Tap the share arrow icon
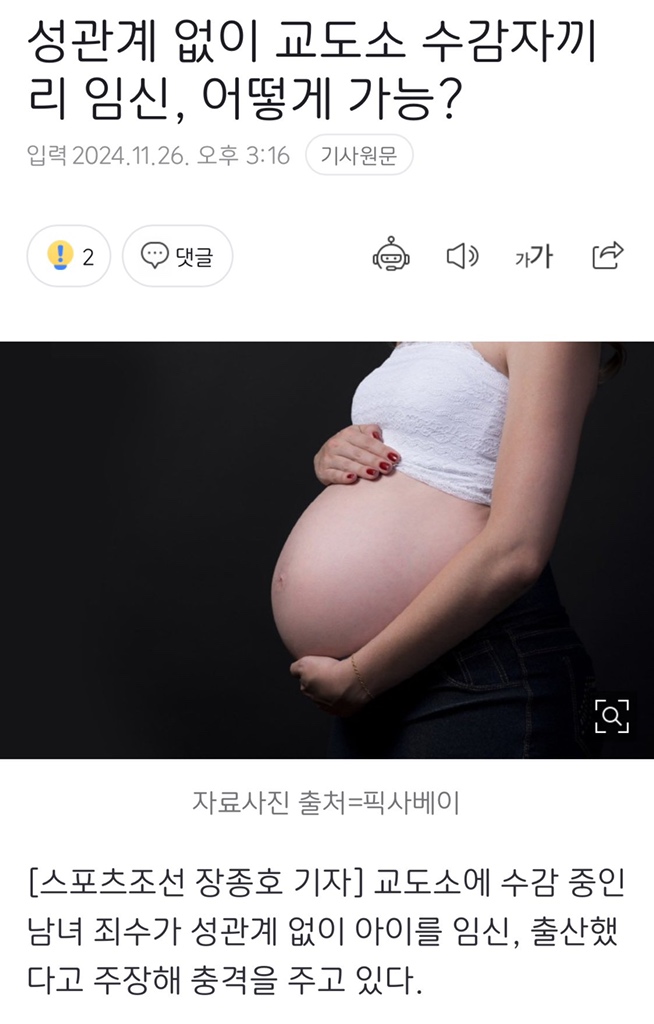The height and width of the screenshot is (1024, 654). [x=608, y=255]
